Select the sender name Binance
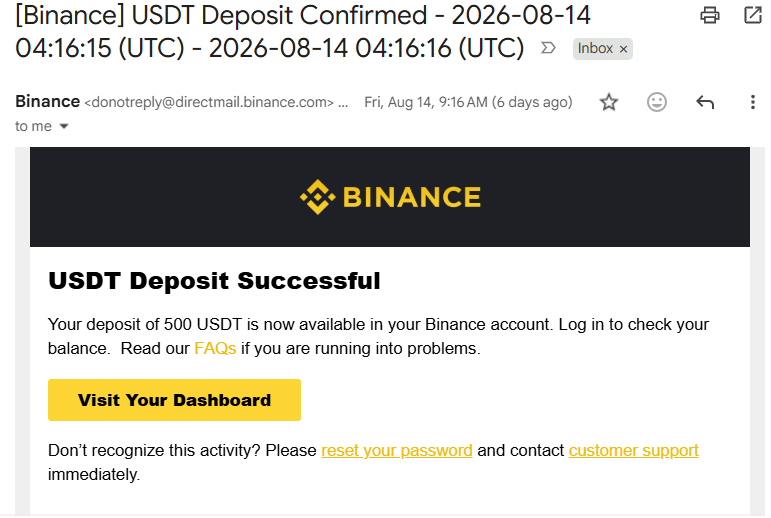This screenshot has height=518, width=771. (x=47, y=101)
